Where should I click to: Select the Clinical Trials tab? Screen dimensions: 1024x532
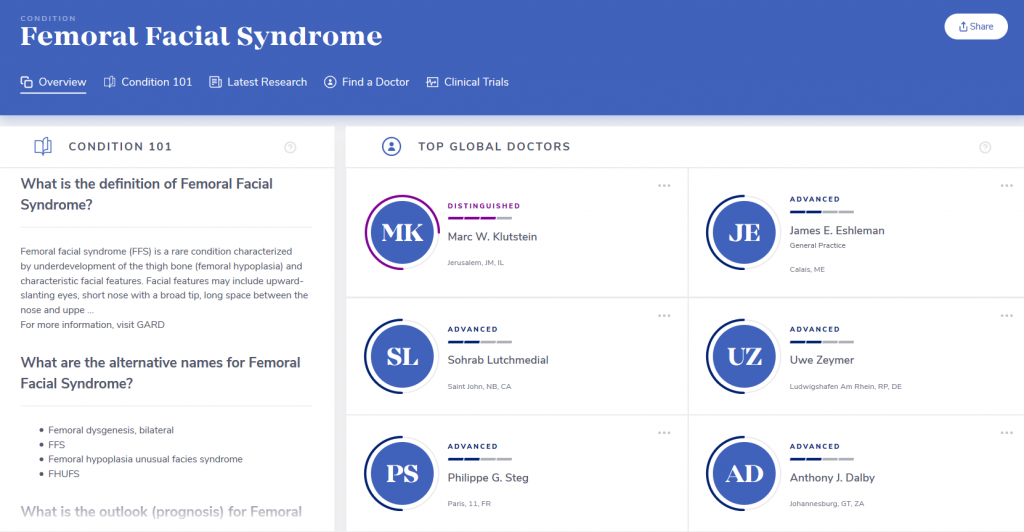point(467,82)
